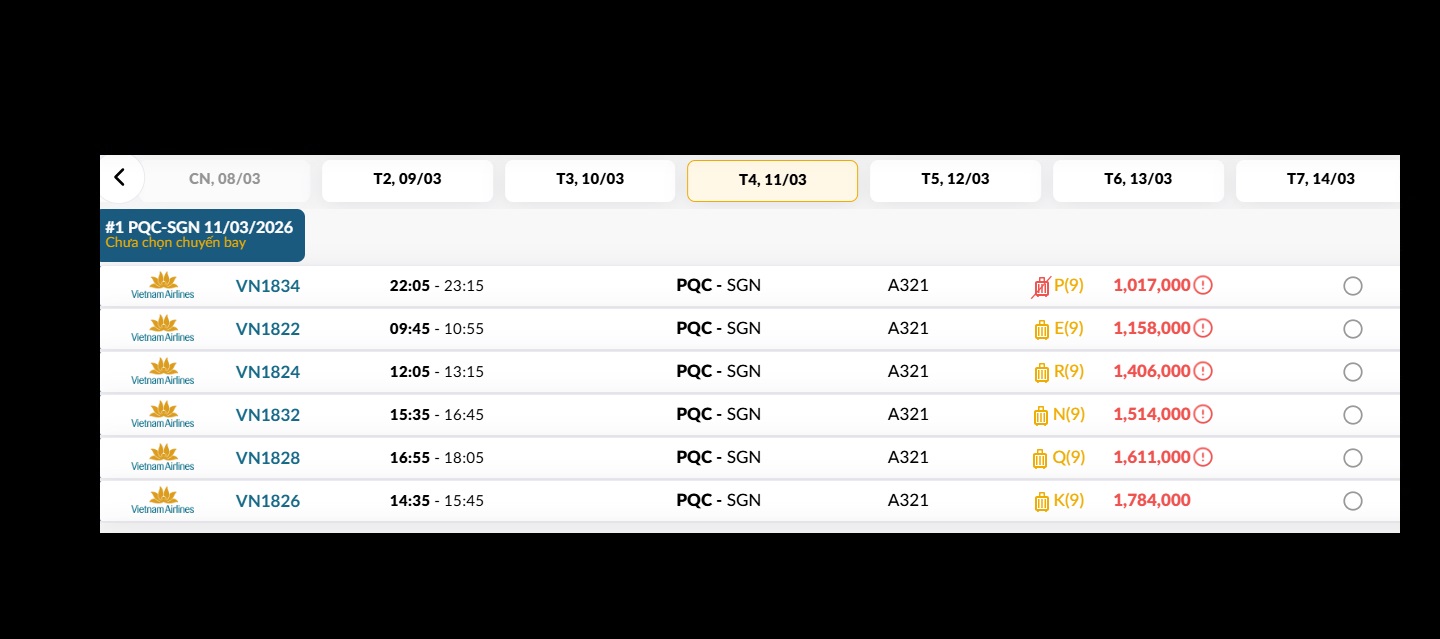Click the alert icon beside price 1,158,000
Image resolution: width=1440 pixels, height=639 pixels.
click(x=1203, y=329)
